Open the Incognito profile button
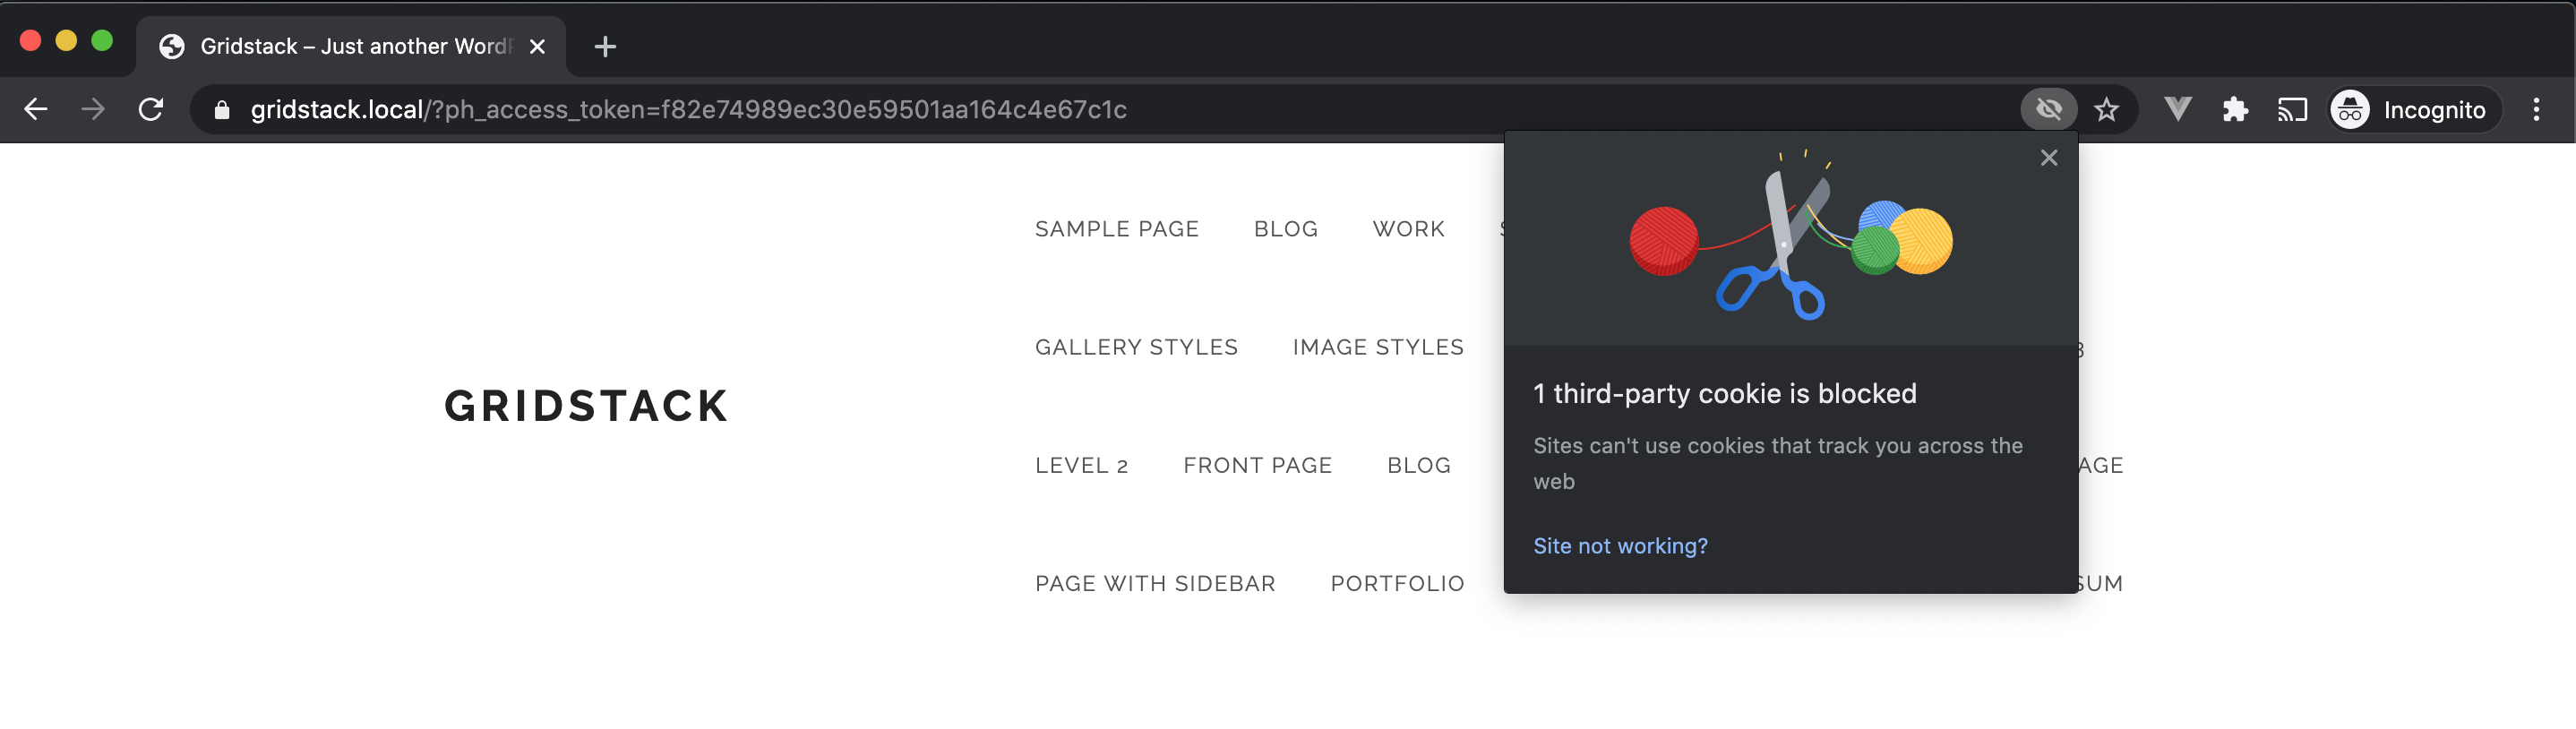The height and width of the screenshot is (729, 2576). (2413, 109)
